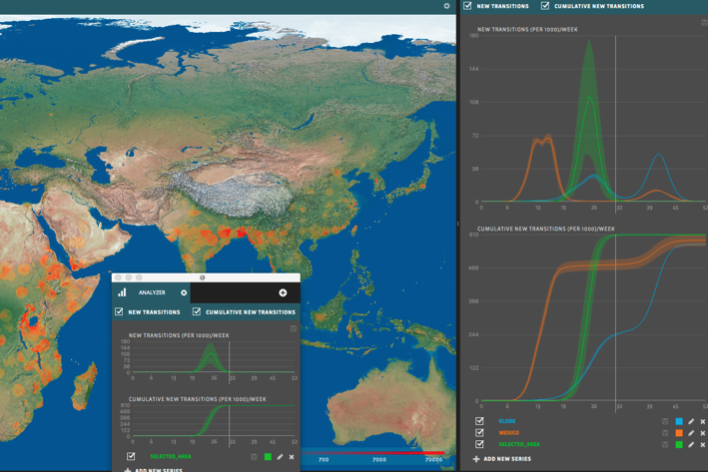This screenshot has width=708, height=472.
Task: Click Add New Series in the right panel
Action: click(x=504, y=458)
